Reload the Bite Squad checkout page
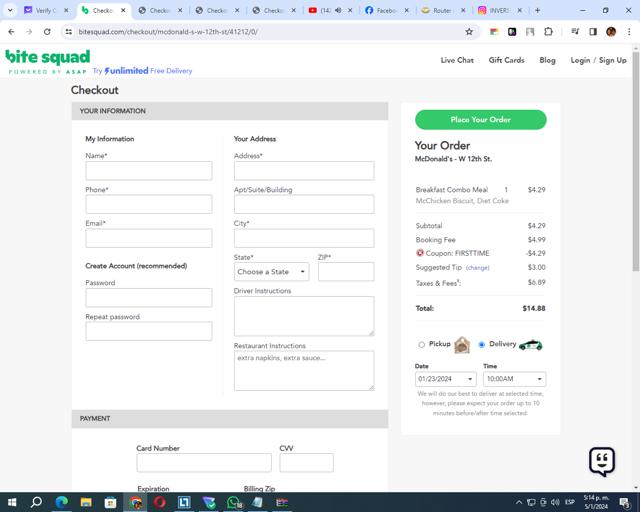The image size is (640, 512). click(47, 31)
